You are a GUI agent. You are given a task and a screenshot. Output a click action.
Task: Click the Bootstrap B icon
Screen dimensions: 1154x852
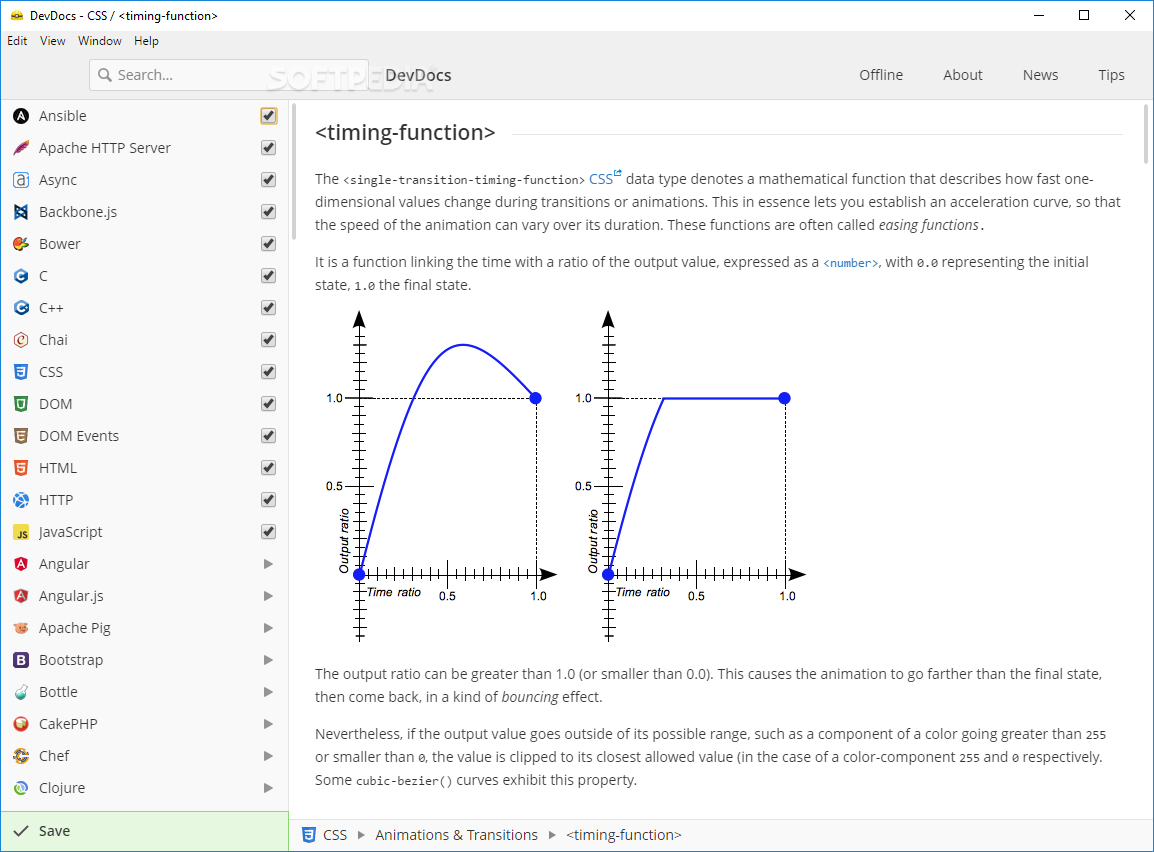[x=21, y=660]
